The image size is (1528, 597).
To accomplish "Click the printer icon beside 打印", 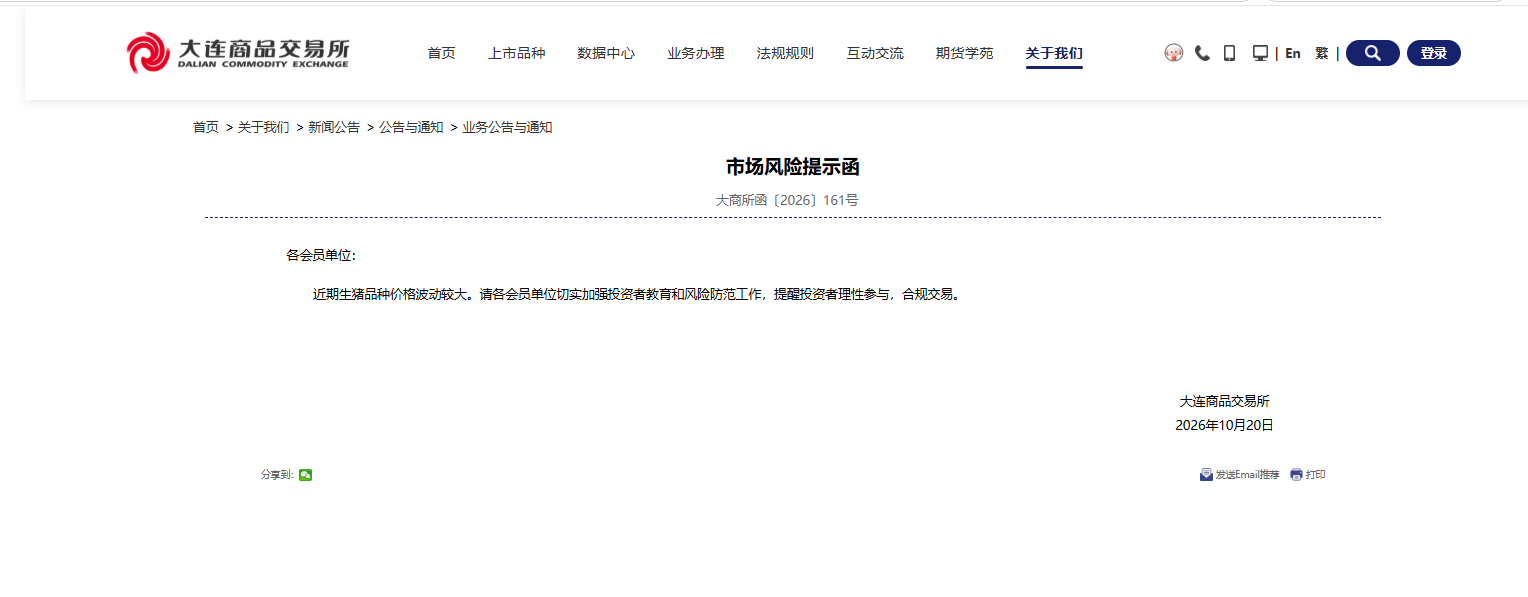I will point(1296,475).
